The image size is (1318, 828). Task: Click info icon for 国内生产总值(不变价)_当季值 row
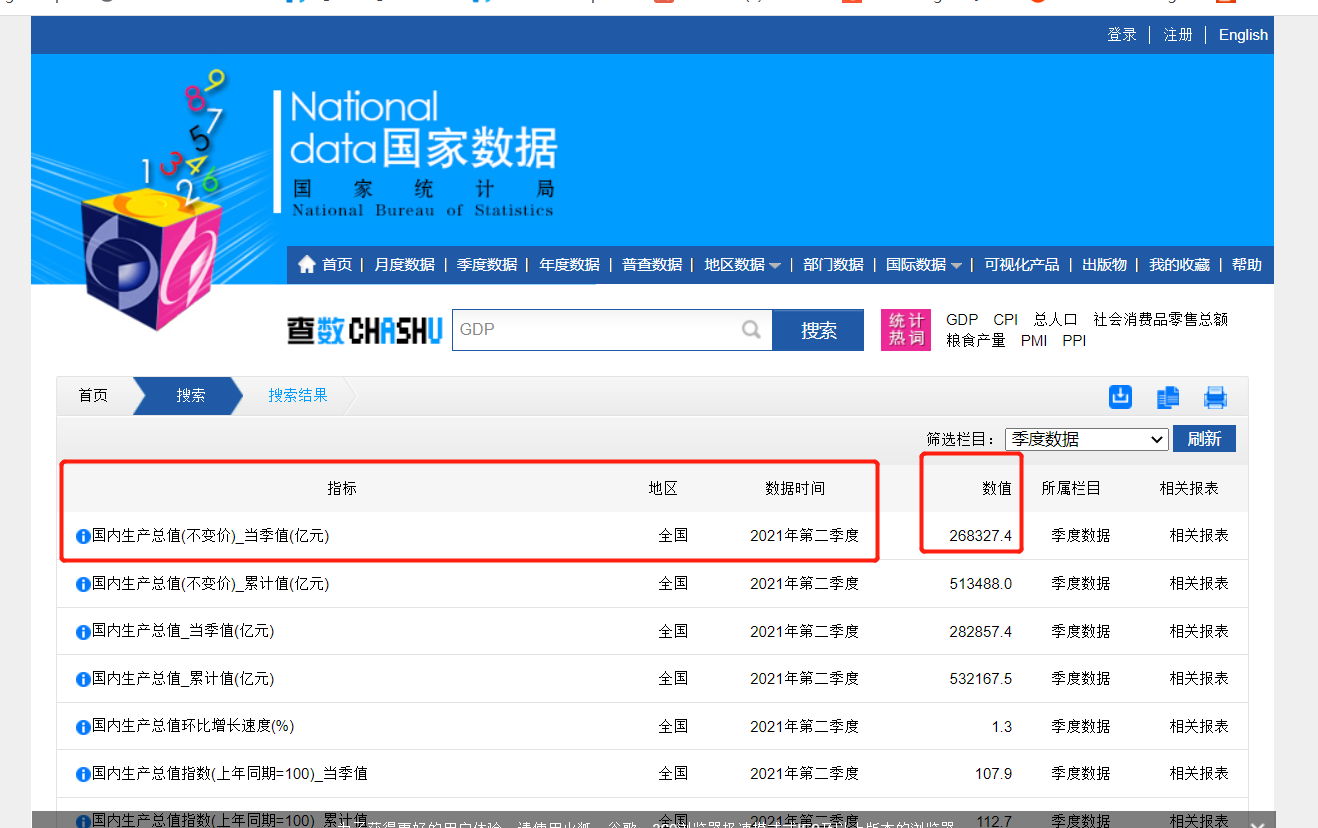coord(83,536)
